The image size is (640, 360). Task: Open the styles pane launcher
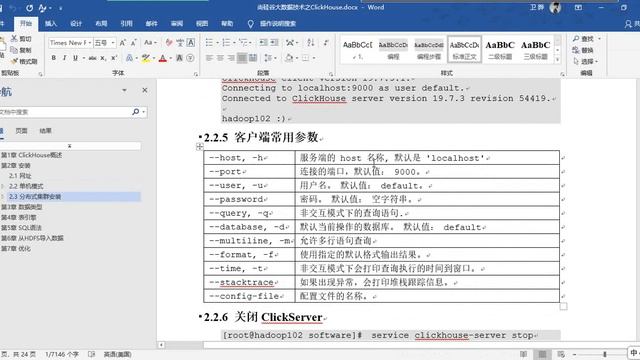coord(562,74)
